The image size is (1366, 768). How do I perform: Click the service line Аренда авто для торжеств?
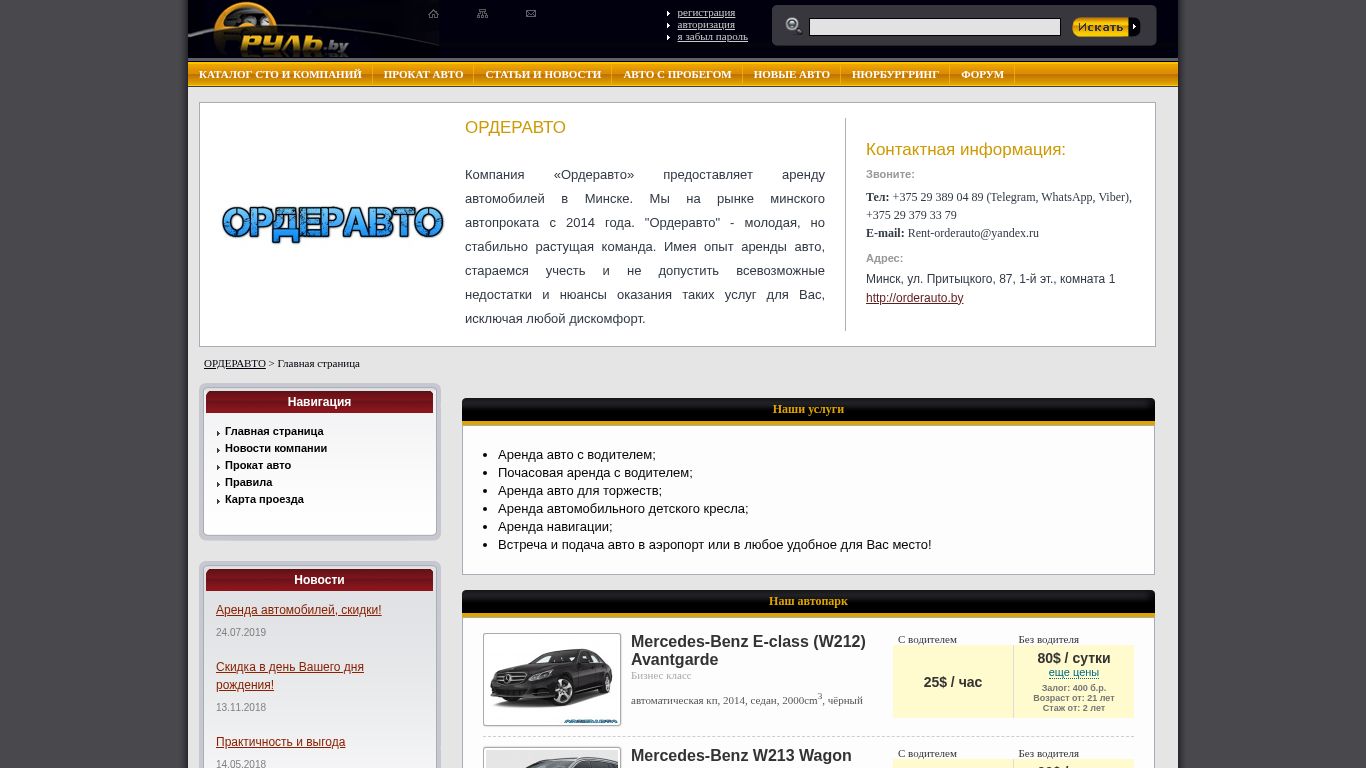pos(580,491)
